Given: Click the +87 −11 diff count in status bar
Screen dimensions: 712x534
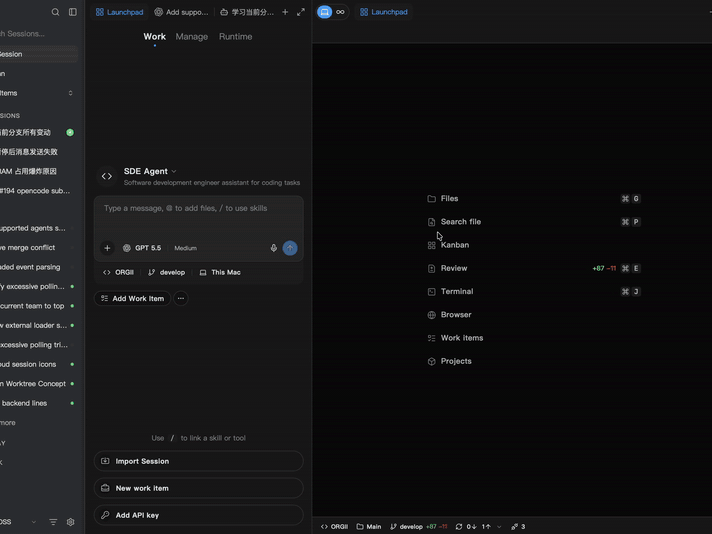Looking at the screenshot, I should [x=436, y=527].
